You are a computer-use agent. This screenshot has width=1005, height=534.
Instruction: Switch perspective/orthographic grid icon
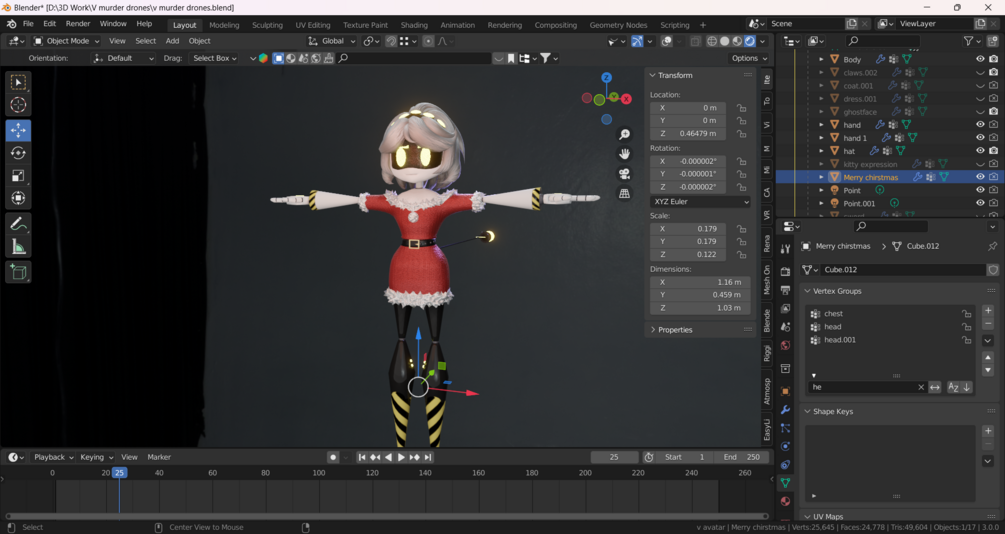coord(624,194)
